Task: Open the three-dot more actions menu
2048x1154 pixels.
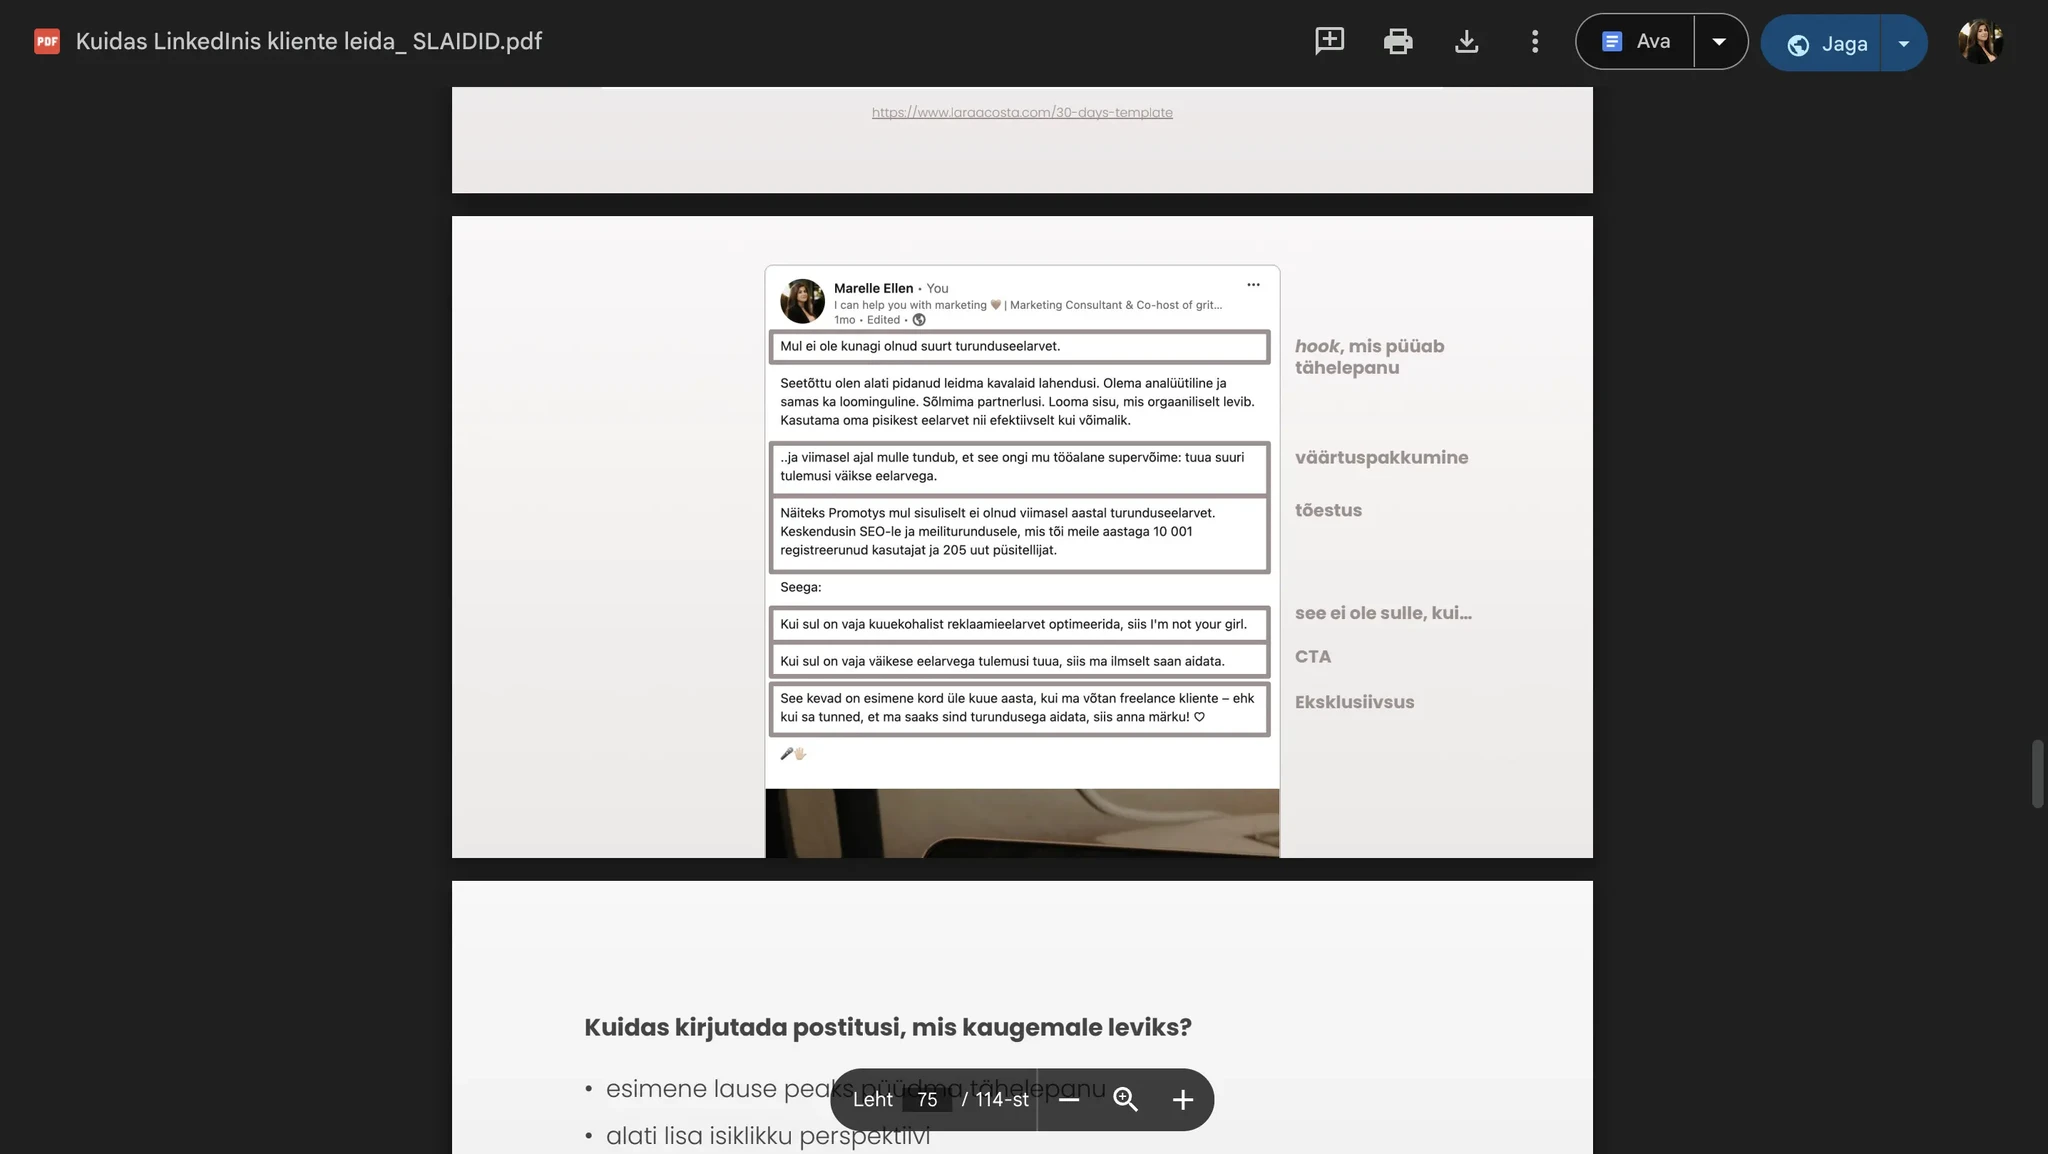Action: point(1534,41)
